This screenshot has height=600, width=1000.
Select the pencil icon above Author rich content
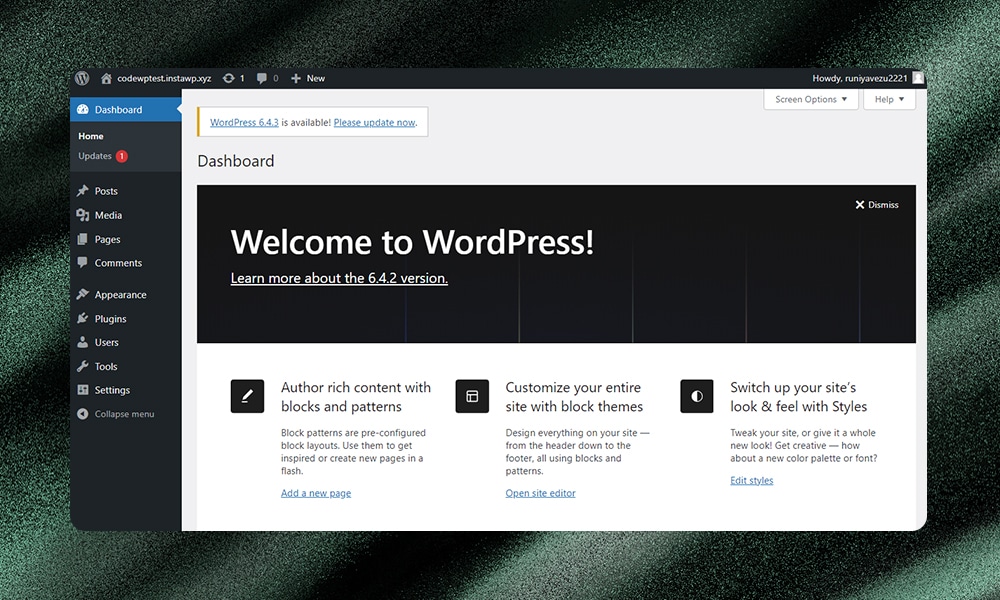[x=247, y=396]
